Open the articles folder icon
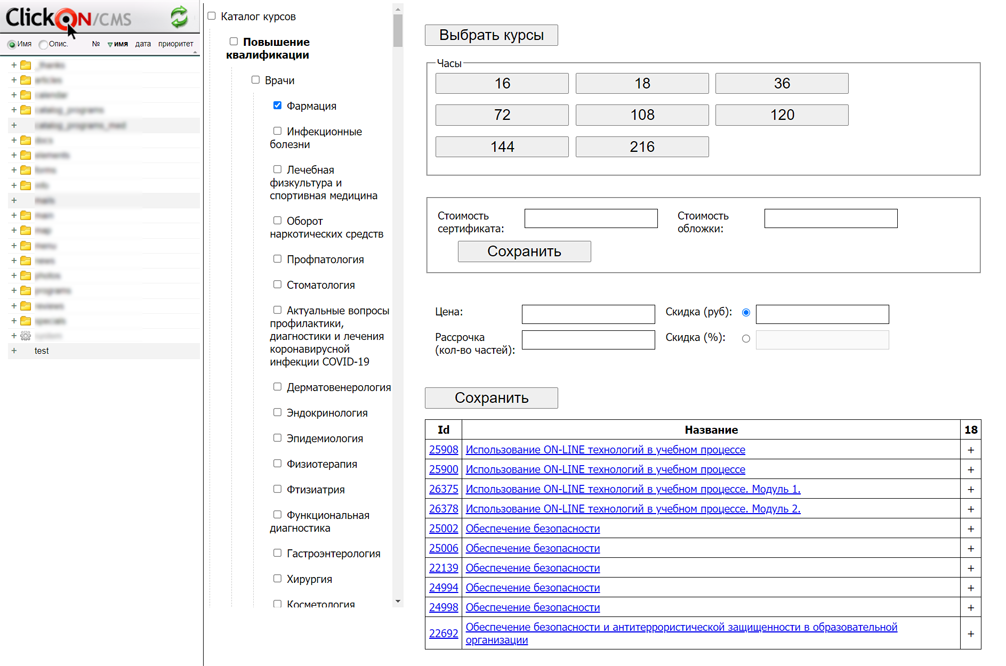The image size is (1006, 666). click(x=26, y=80)
